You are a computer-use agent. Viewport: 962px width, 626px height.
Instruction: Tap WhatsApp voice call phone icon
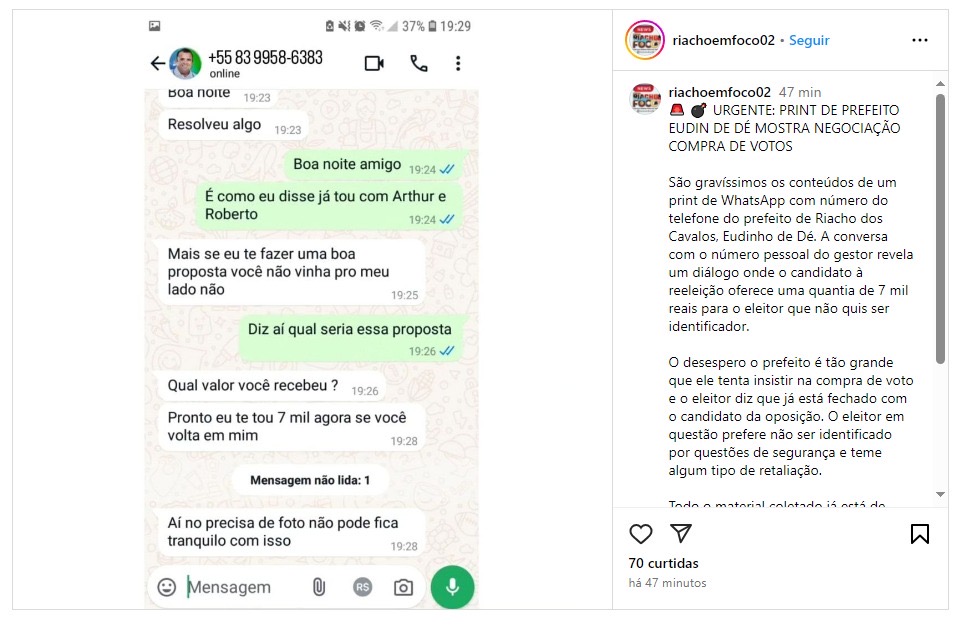point(418,63)
